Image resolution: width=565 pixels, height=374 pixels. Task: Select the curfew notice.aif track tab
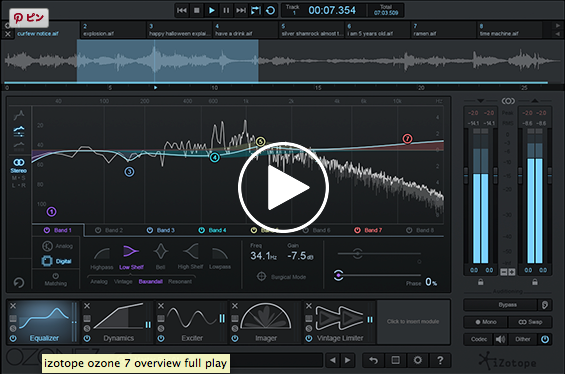pos(47,30)
